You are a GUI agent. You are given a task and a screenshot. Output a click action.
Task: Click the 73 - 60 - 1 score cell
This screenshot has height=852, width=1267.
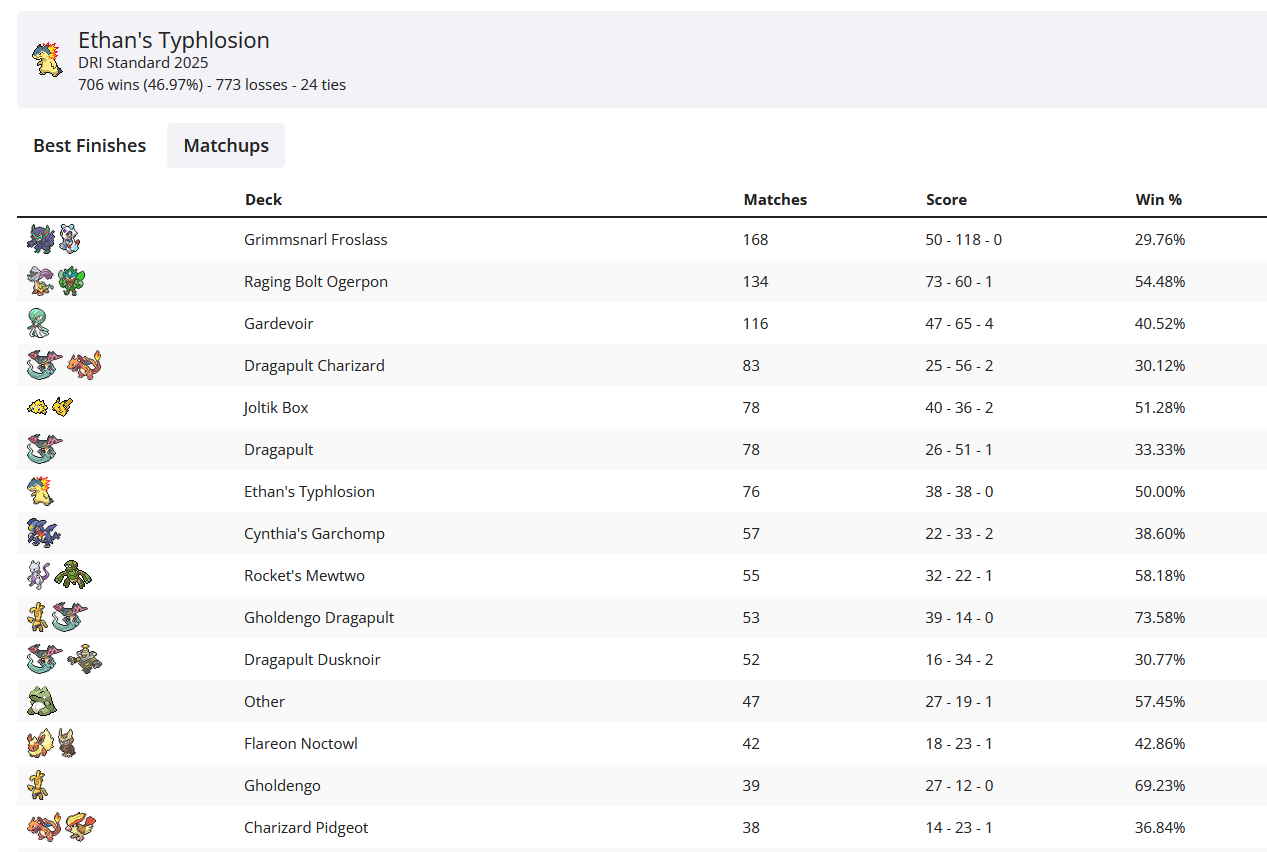(x=959, y=282)
